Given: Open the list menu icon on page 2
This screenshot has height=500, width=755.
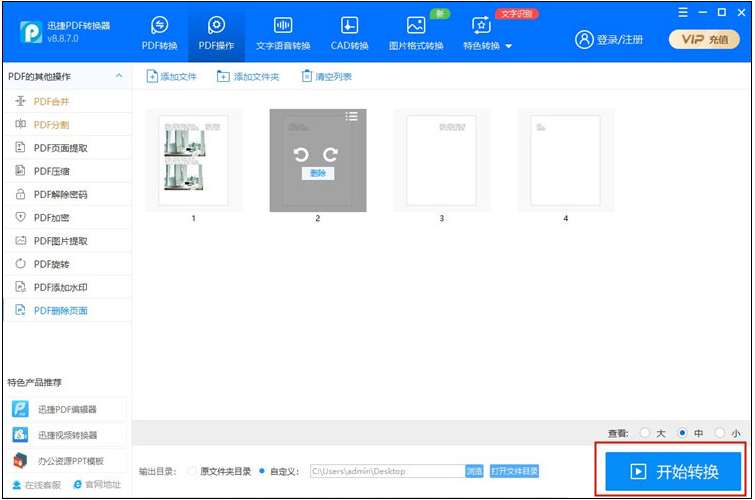Looking at the screenshot, I should coord(352,117).
